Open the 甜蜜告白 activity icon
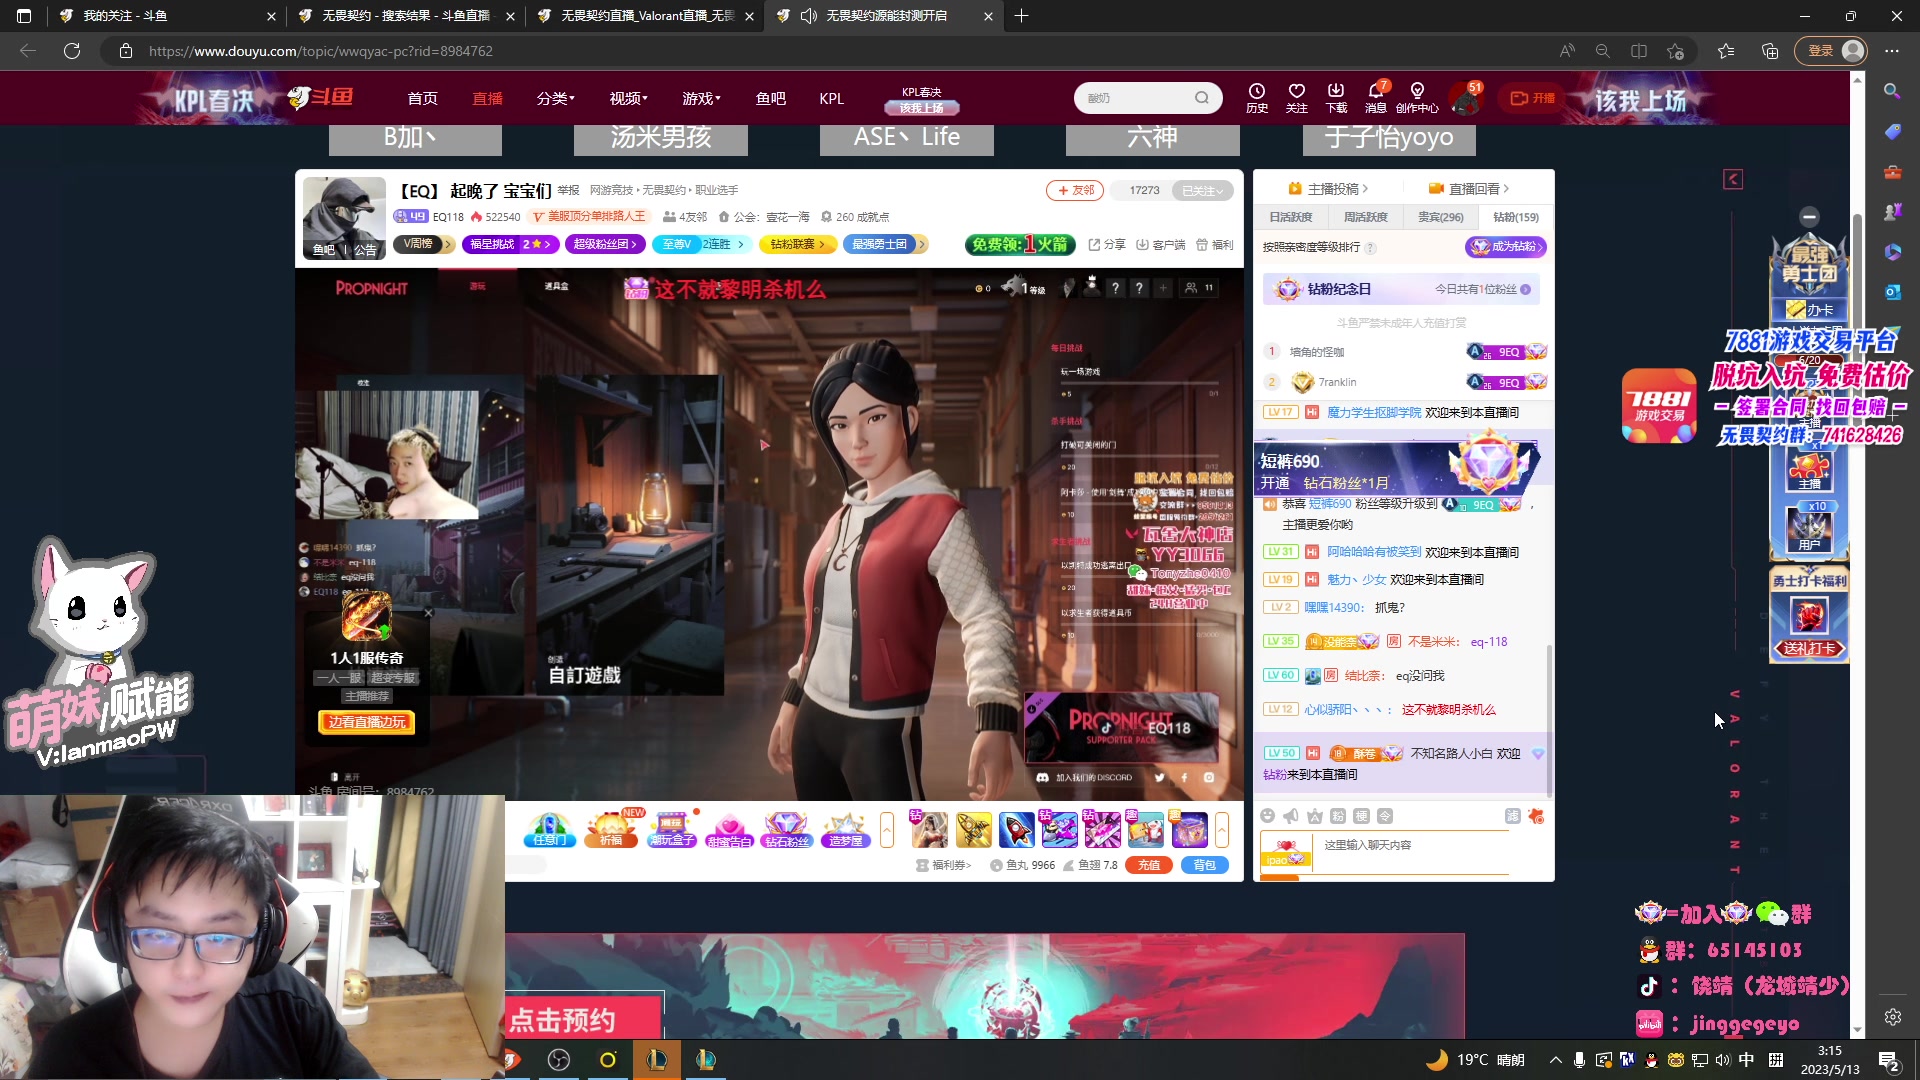 coord(730,830)
